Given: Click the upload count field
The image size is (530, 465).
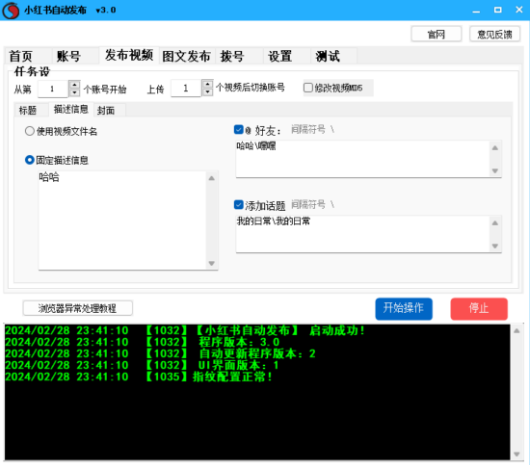Looking at the screenshot, I should pyautogui.click(x=186, y=88).
